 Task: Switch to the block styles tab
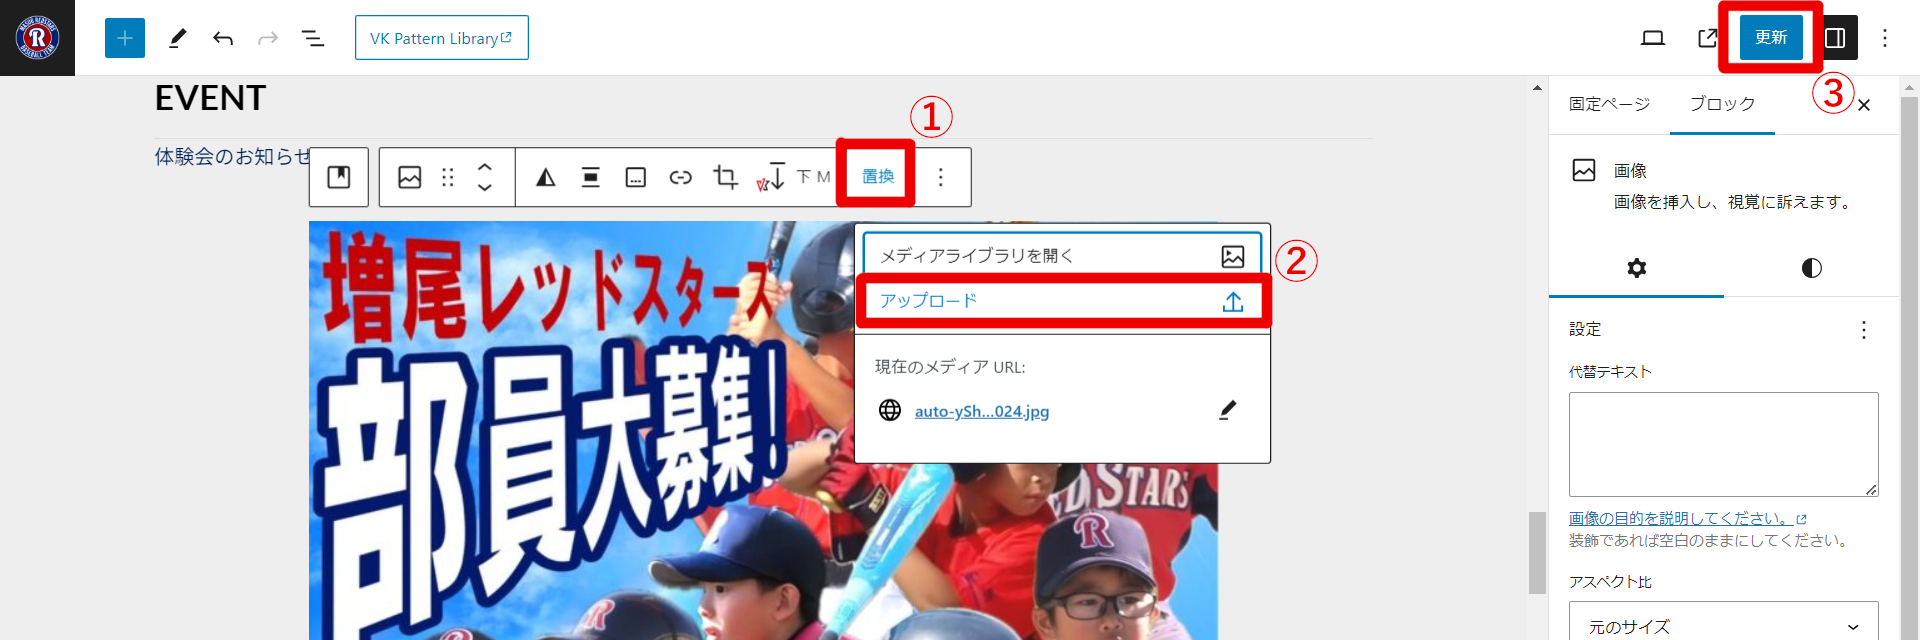pyautogui.click(x=1811, y=268)
